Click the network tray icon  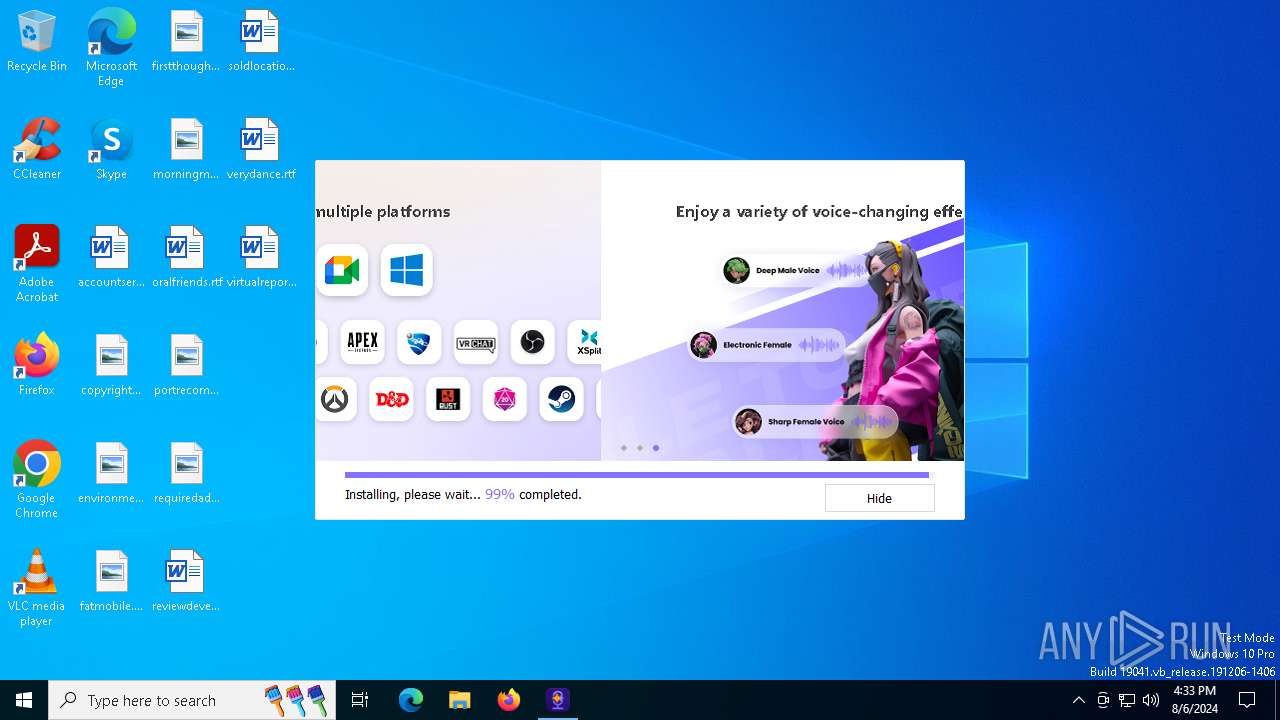[1127, 700]
